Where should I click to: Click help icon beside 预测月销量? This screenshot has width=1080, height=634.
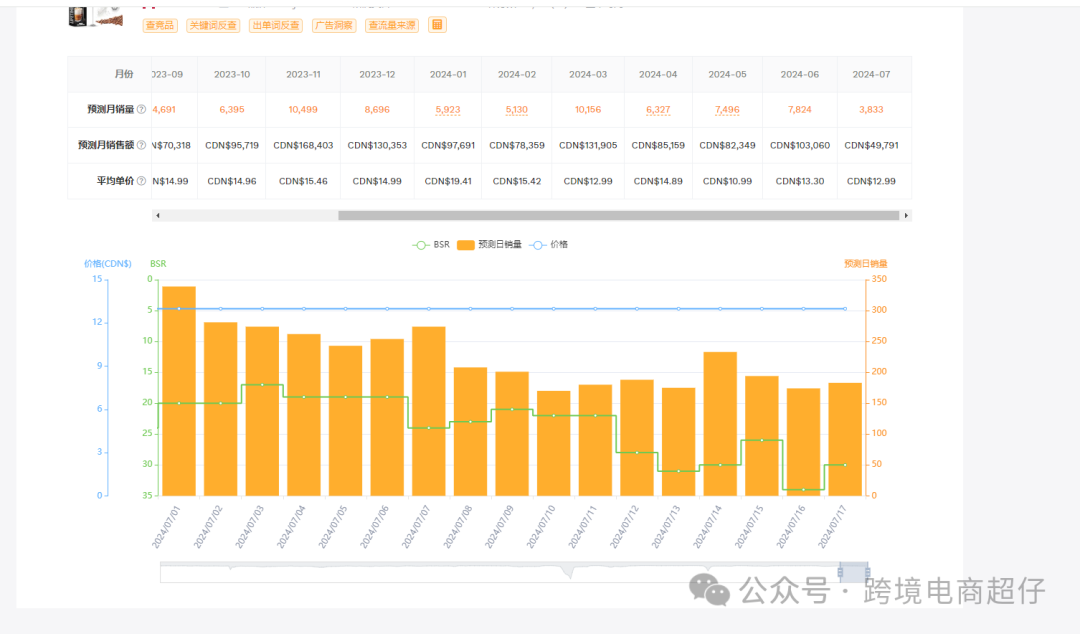[141, 109]
